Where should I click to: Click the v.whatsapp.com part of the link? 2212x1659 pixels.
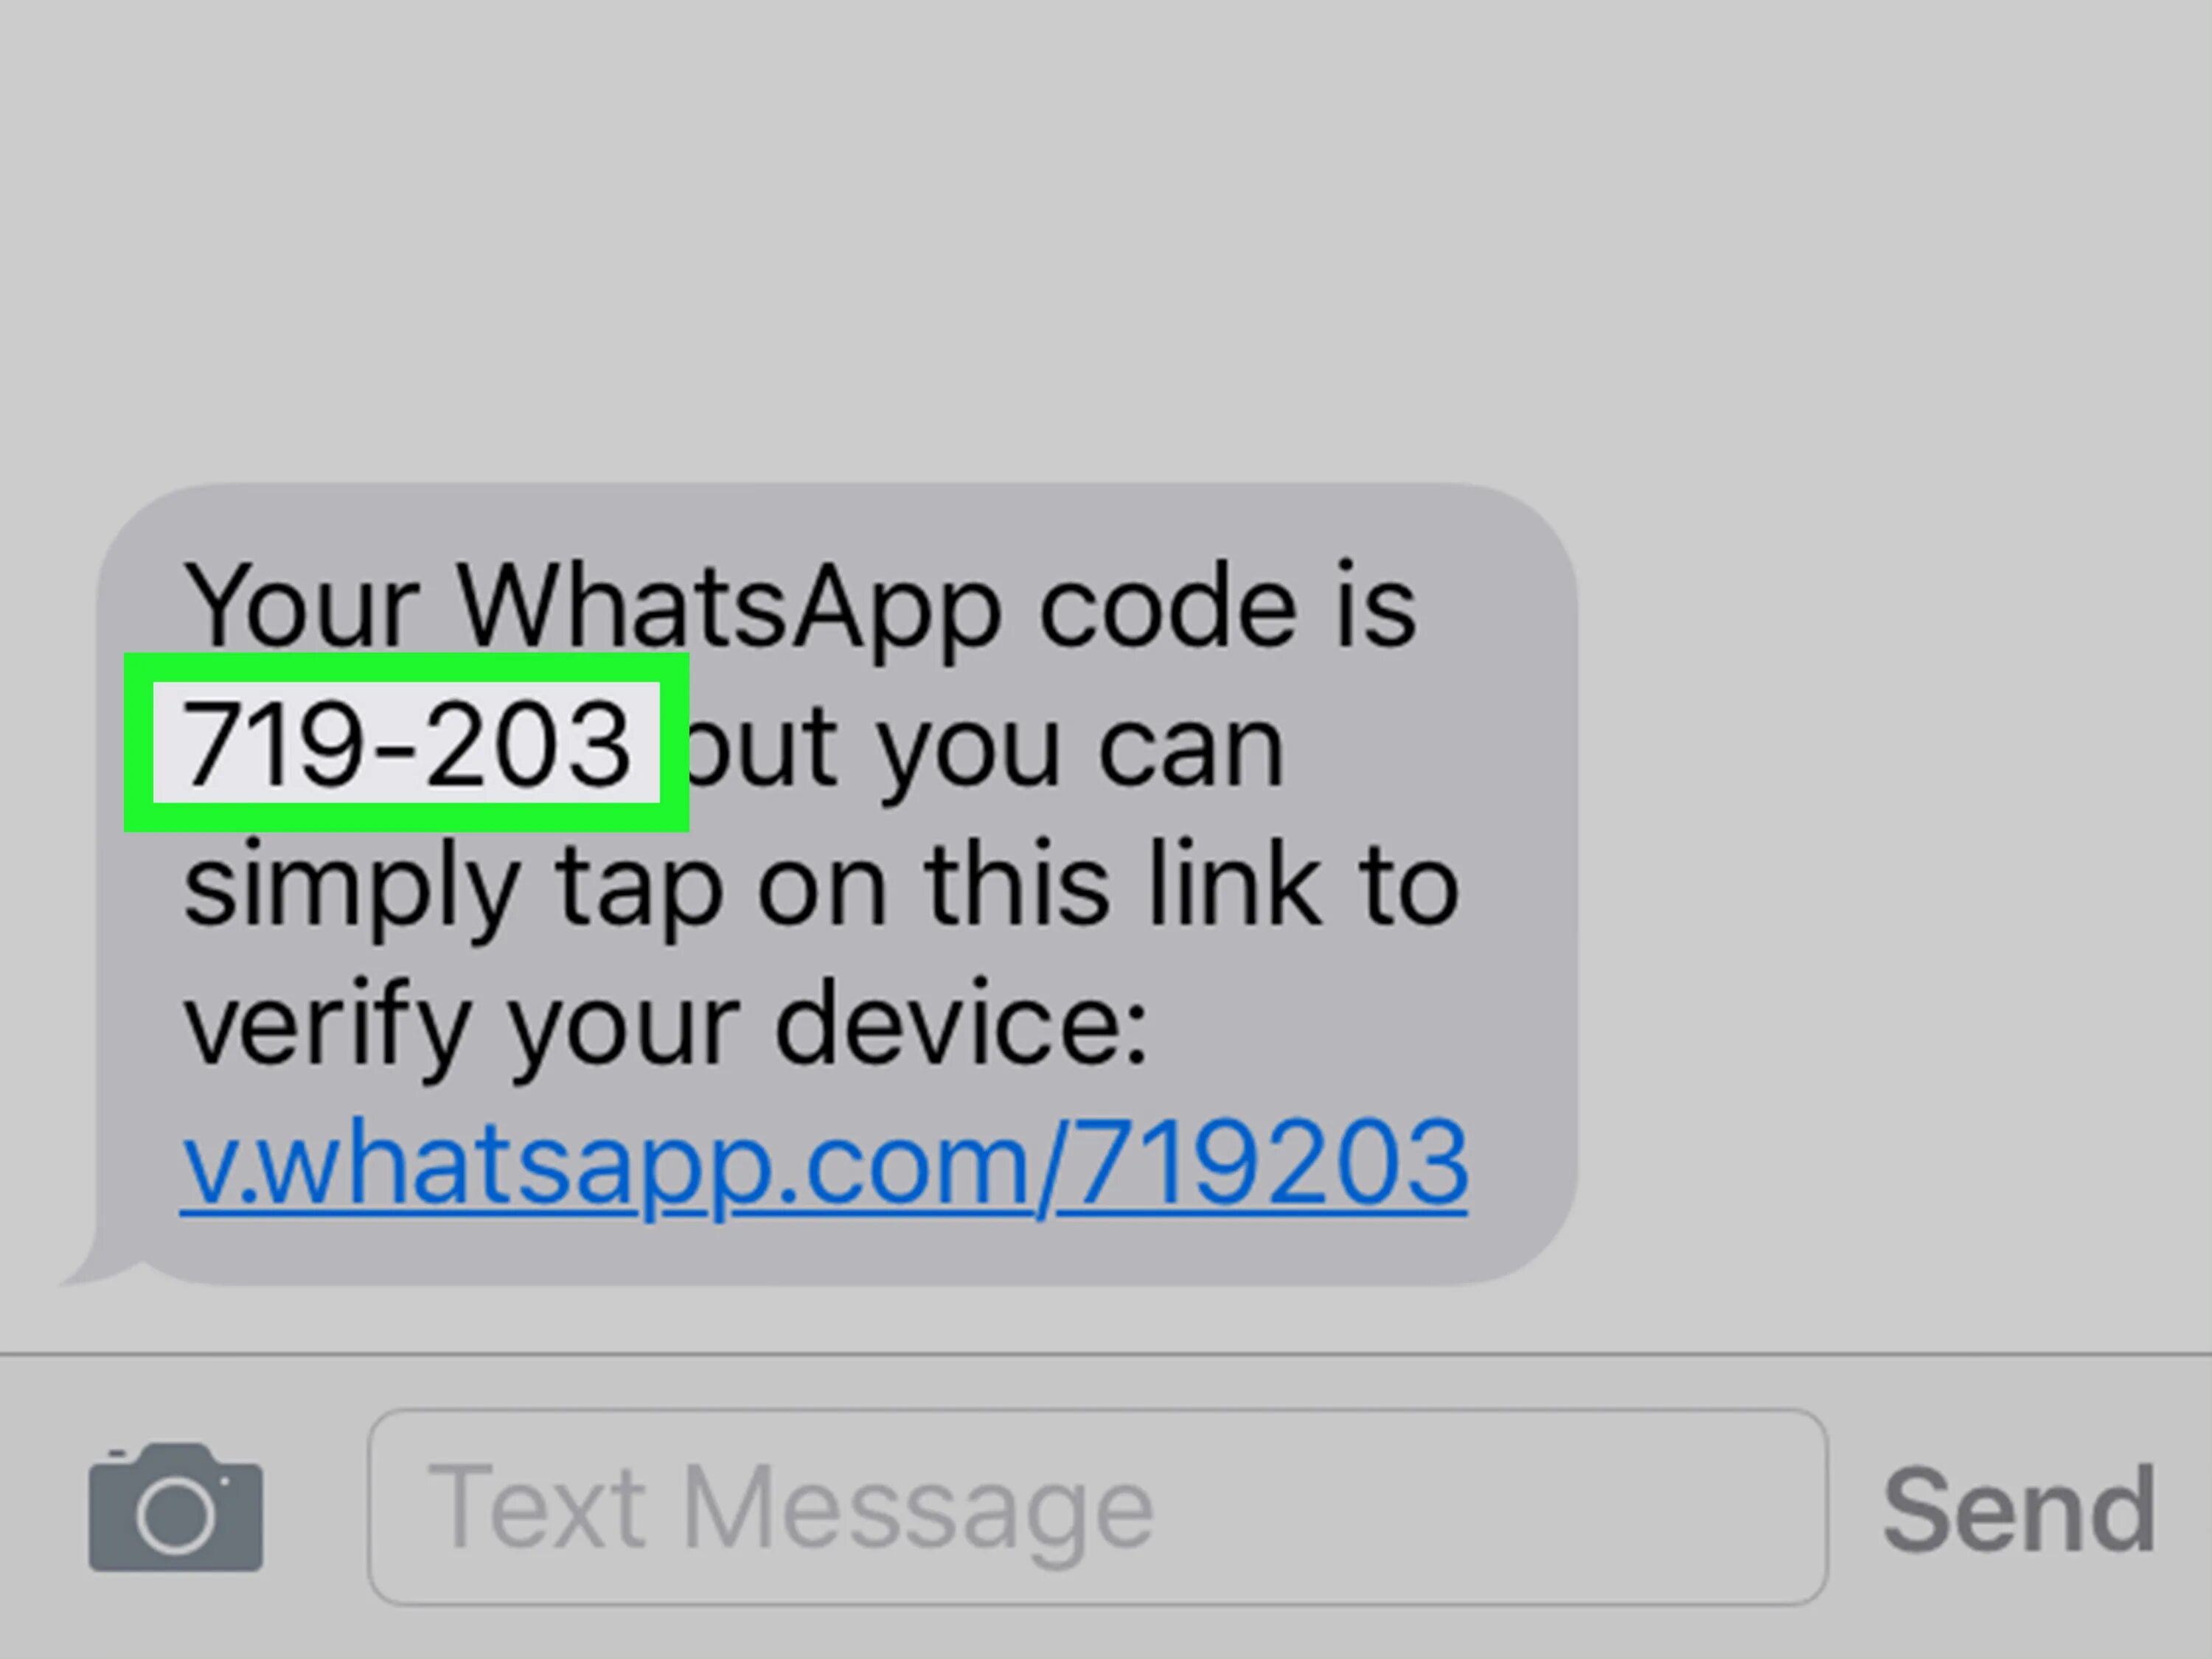(x=608, y=1165)
